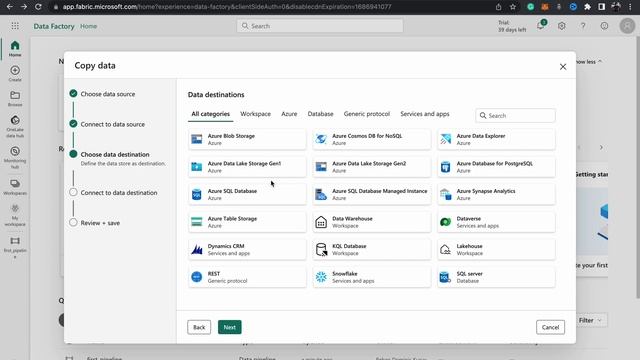The height and width of the screenshot is (360, 640).
Task: Click the Data Factory title link
Action: tap(54, 26)
